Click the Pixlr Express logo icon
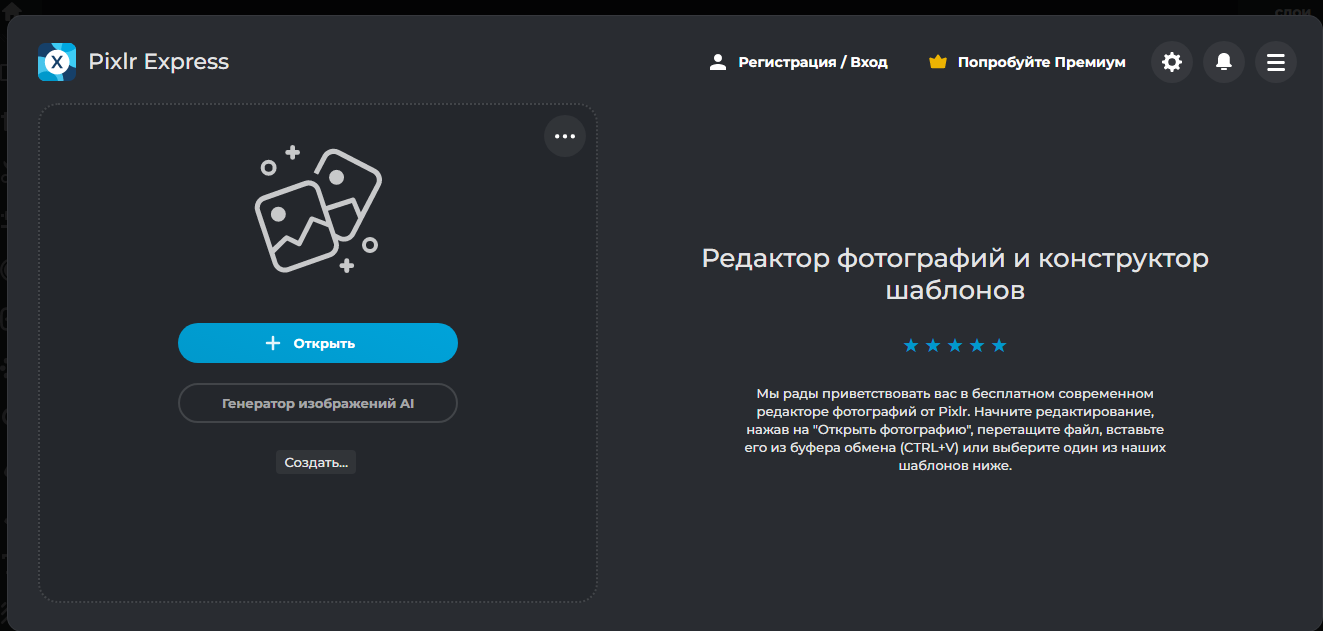1323x631 pixels. 57,62
